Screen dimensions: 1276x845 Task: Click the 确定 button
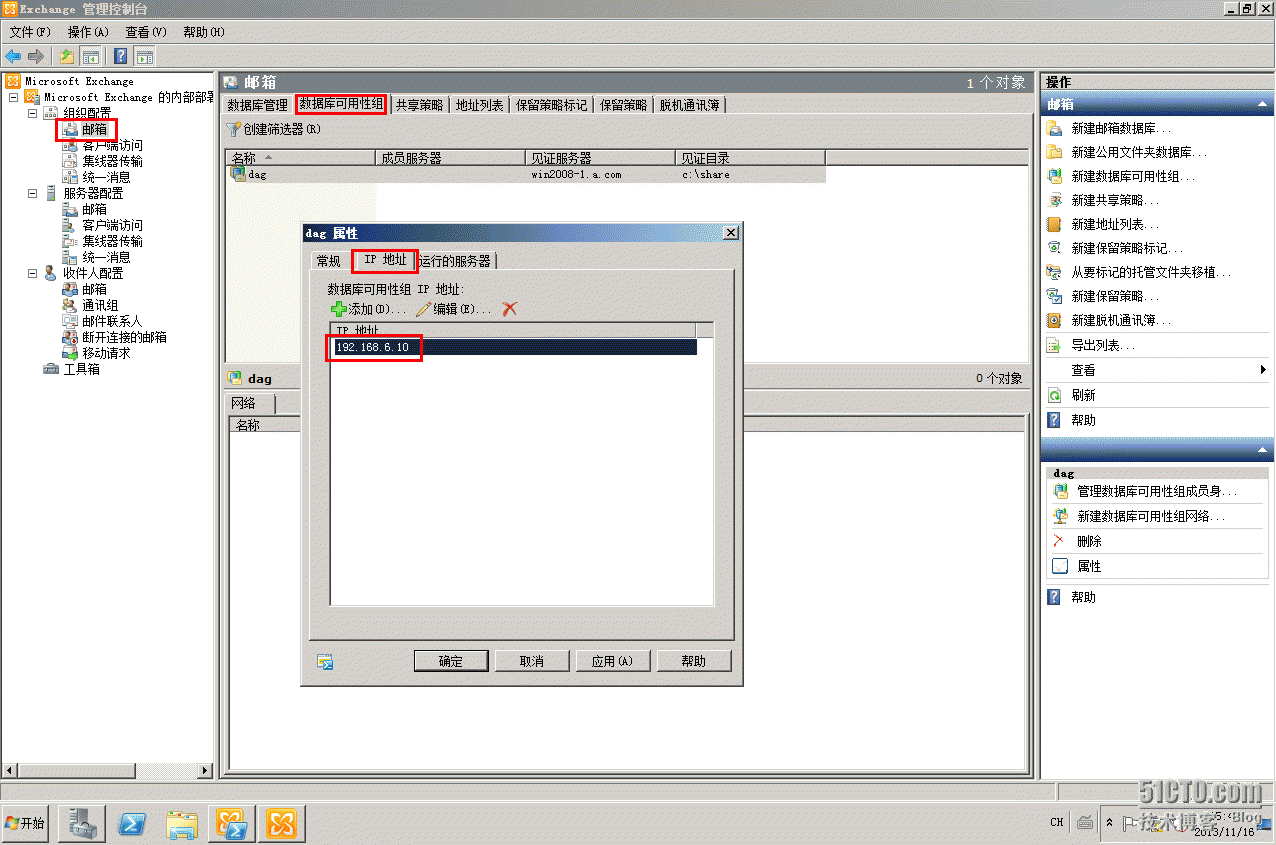pos(451,661)
